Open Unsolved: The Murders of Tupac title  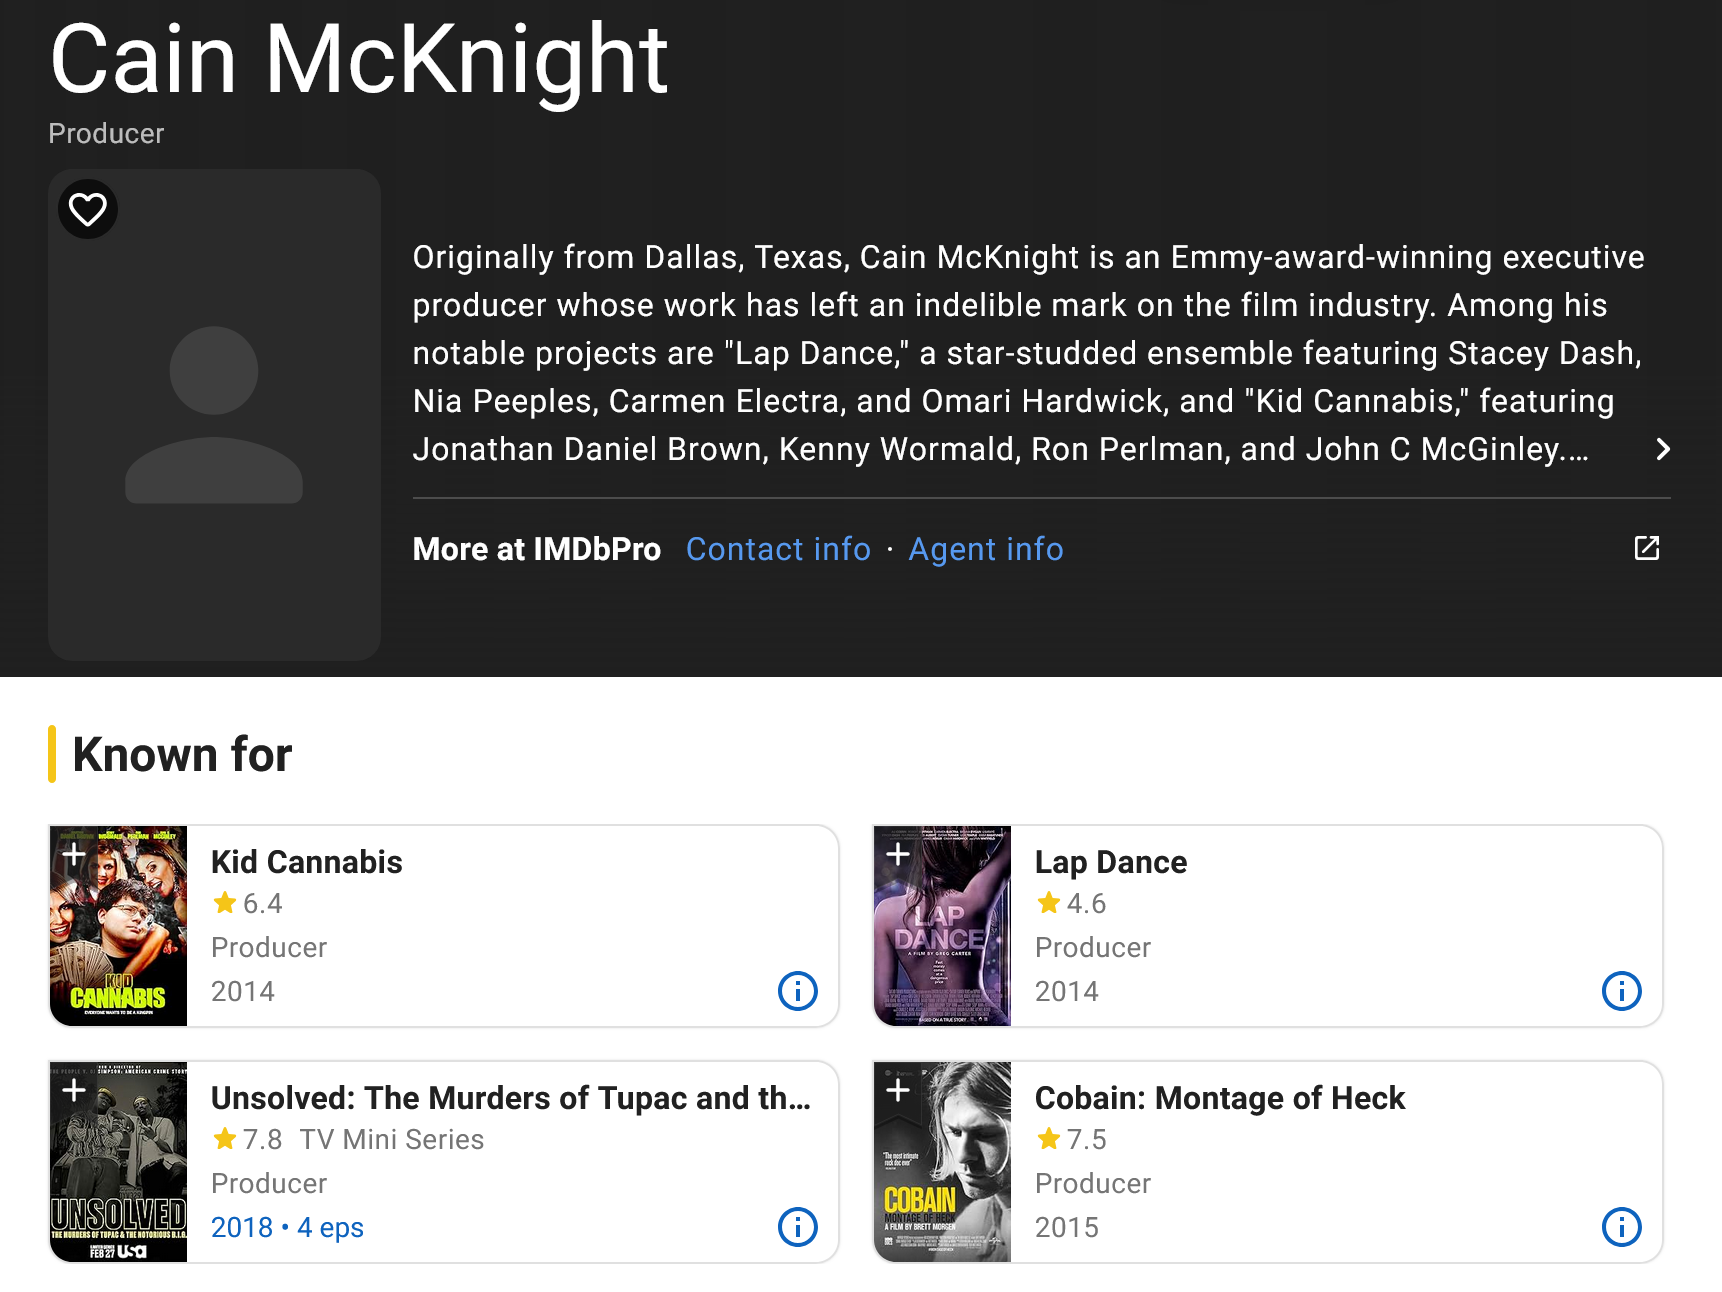510,1098
